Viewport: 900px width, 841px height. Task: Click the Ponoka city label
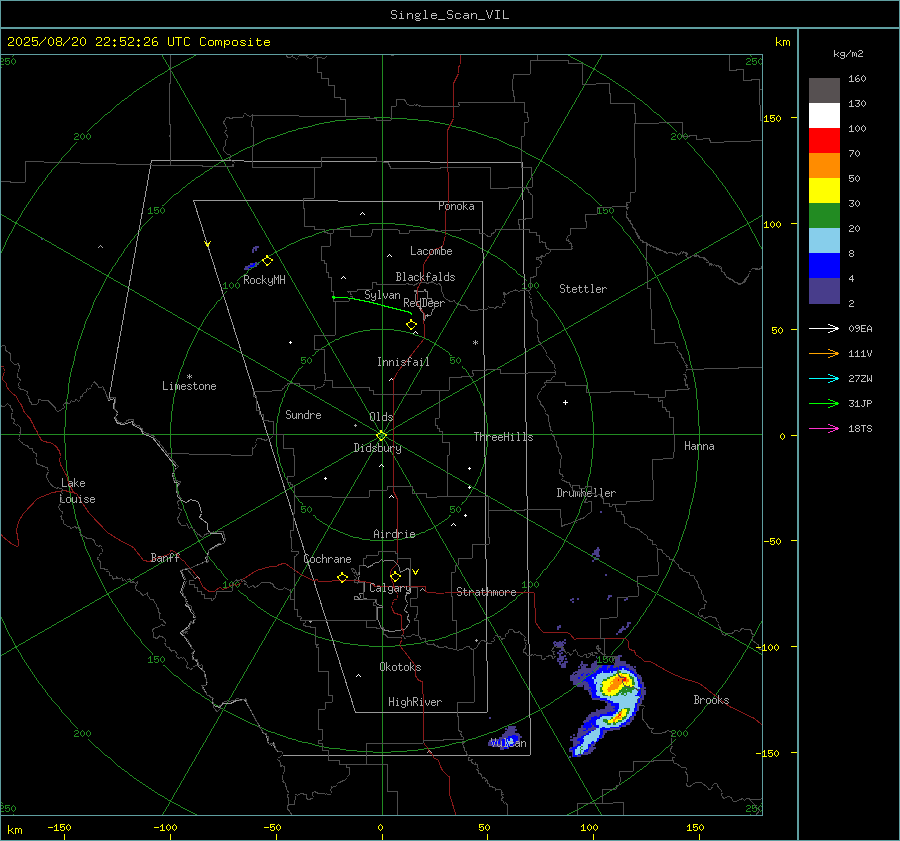click(x=456, y=206)
